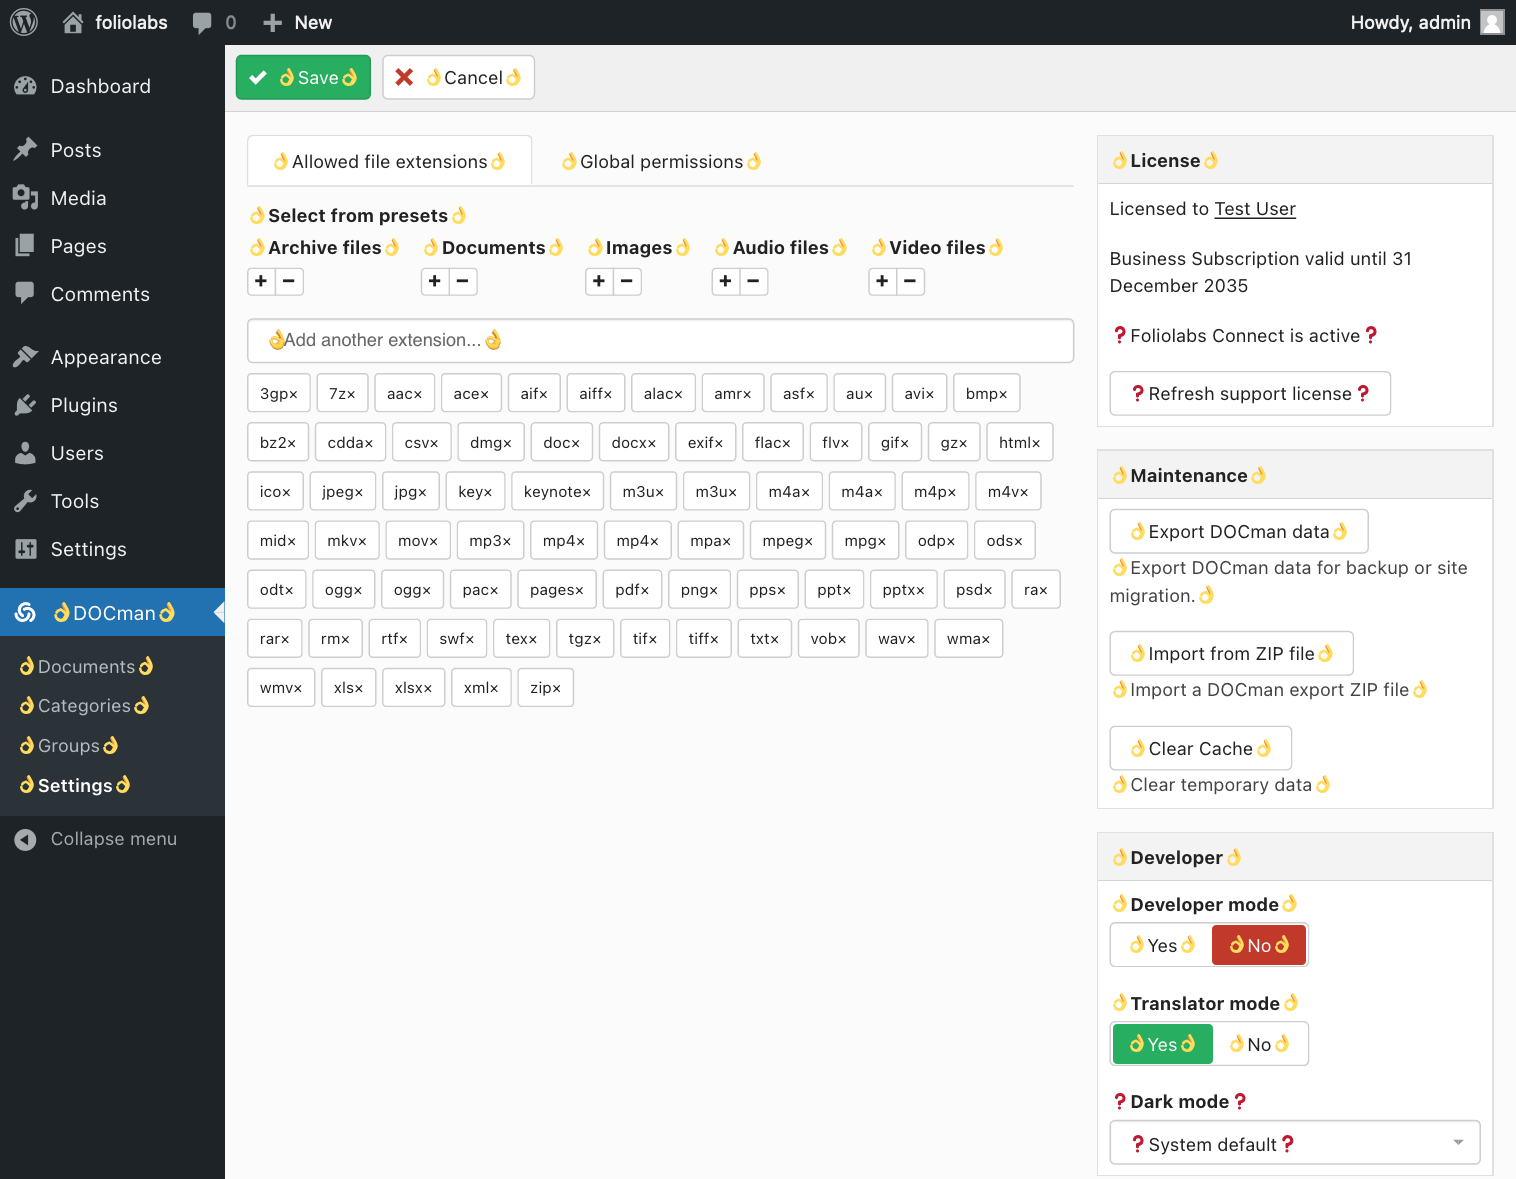Remove the xlsx extension tag
This screenshot has height=1179, width=1516.
point(428,688)
